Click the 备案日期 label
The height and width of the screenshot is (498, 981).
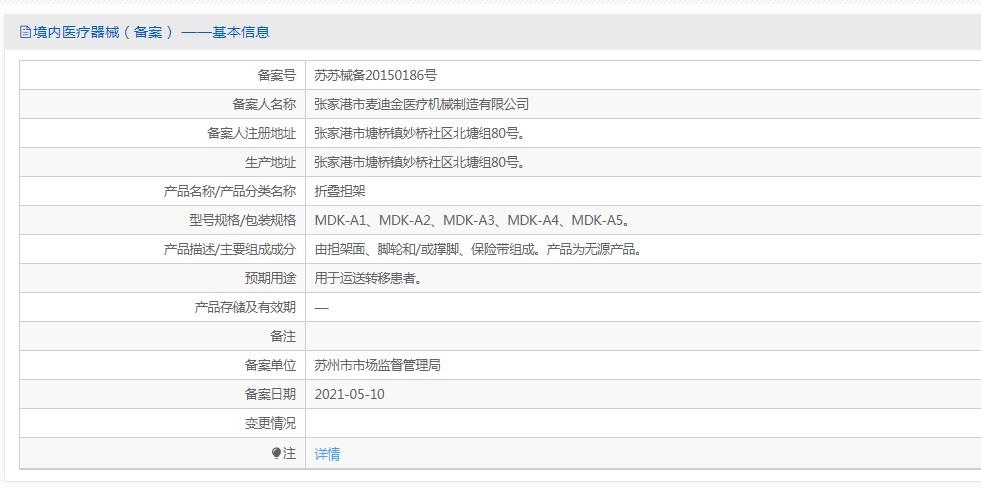coord(270,394)
